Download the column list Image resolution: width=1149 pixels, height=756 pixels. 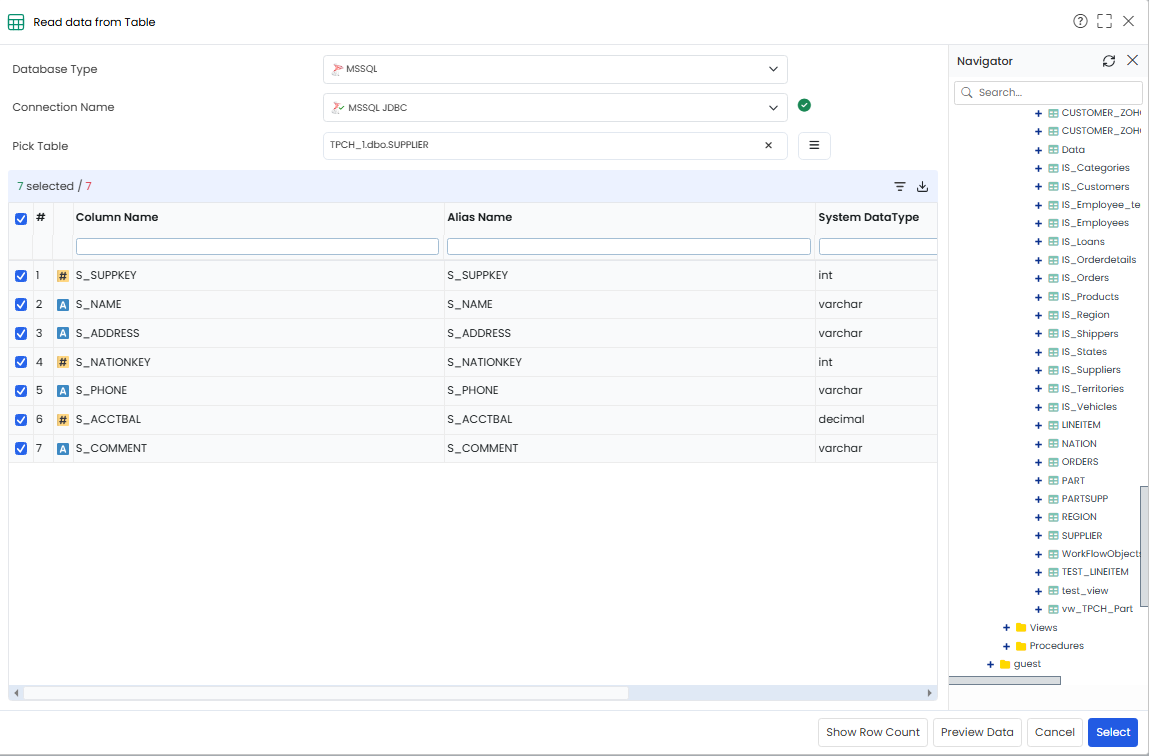tap(923, 187)
